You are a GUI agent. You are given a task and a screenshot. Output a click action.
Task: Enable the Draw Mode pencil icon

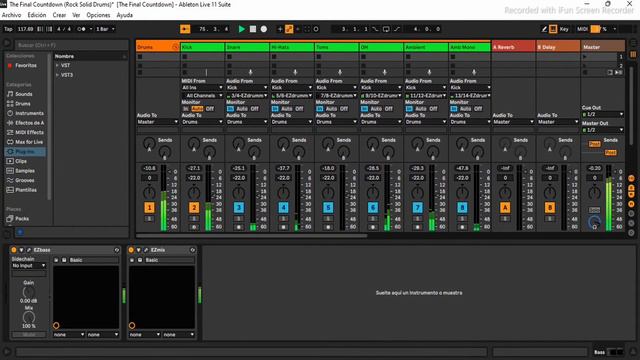[x=544, y=29]
